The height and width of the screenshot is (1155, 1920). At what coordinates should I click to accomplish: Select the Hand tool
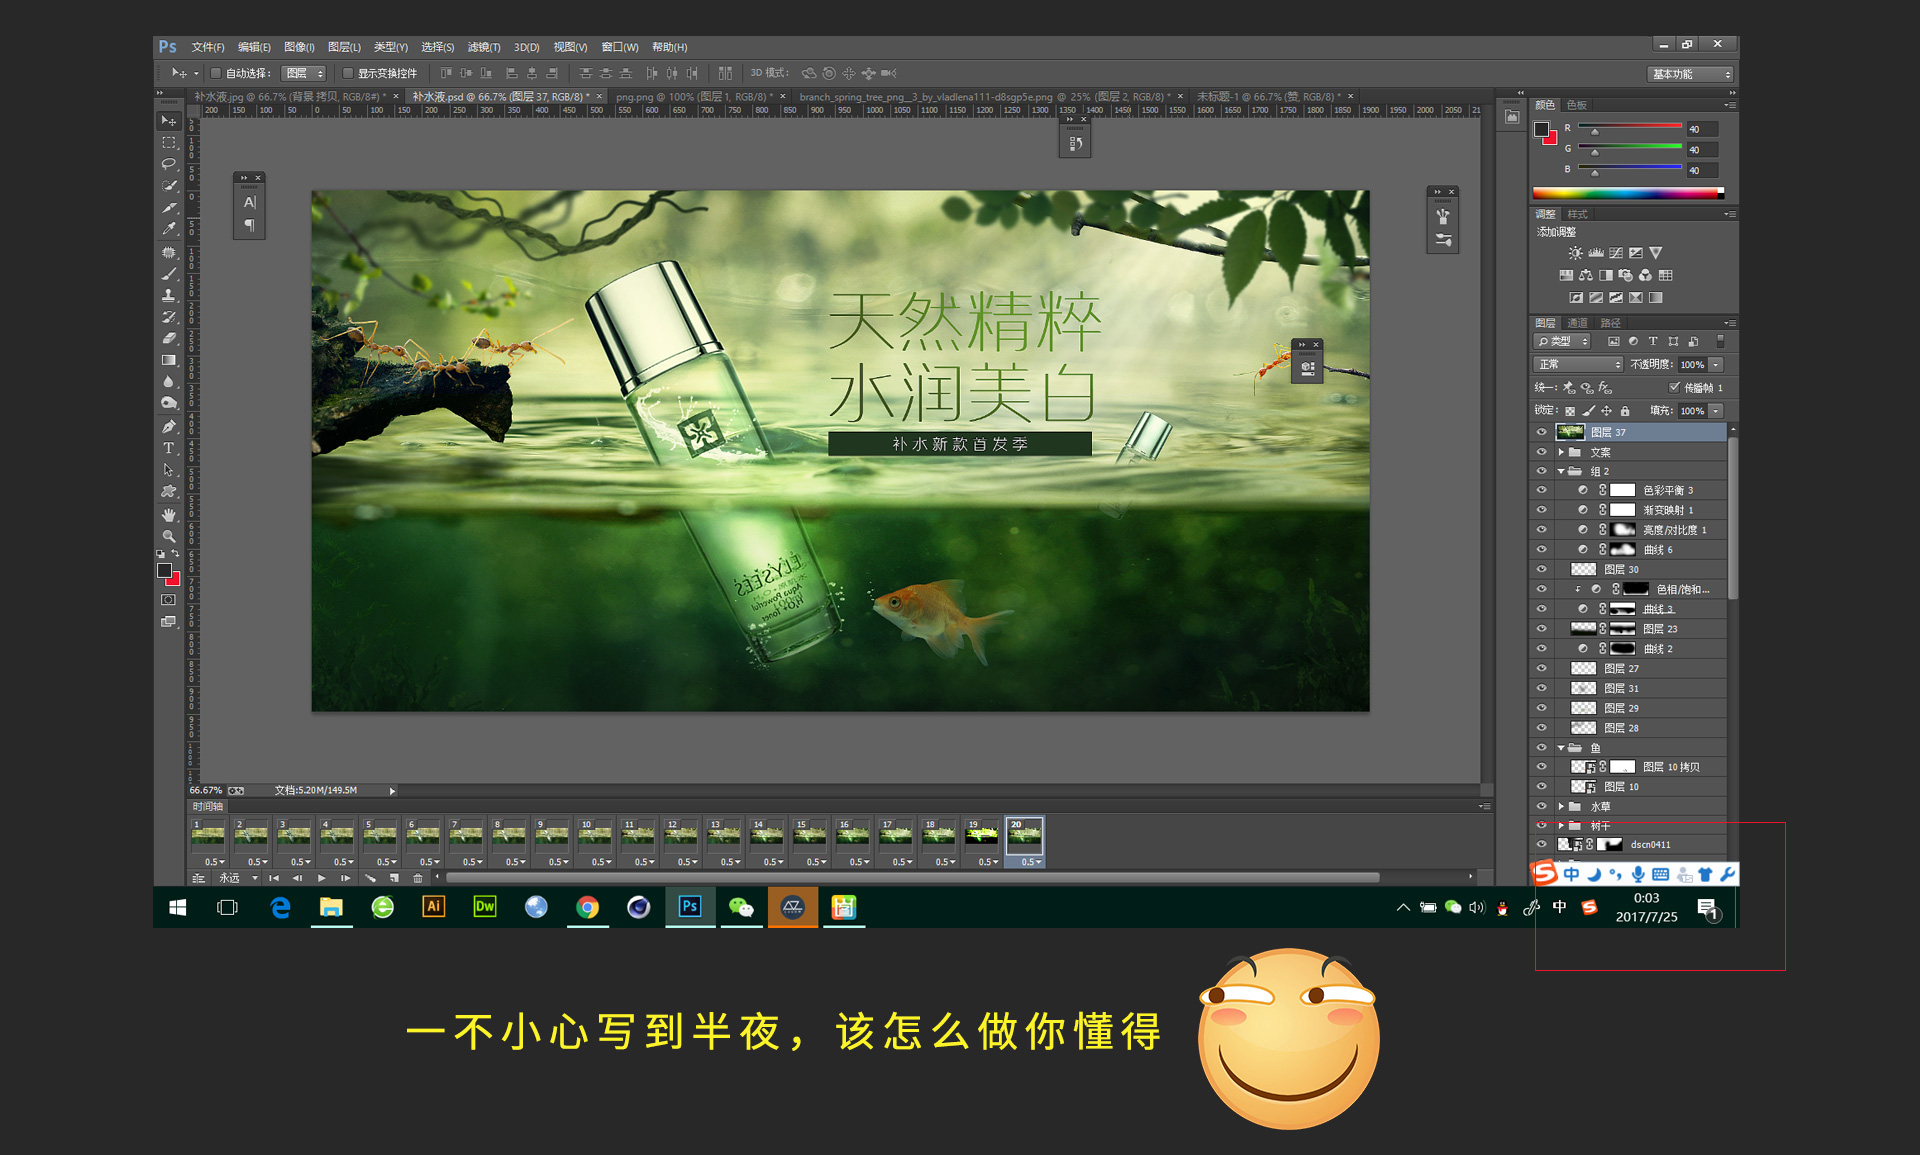(168, 514)
